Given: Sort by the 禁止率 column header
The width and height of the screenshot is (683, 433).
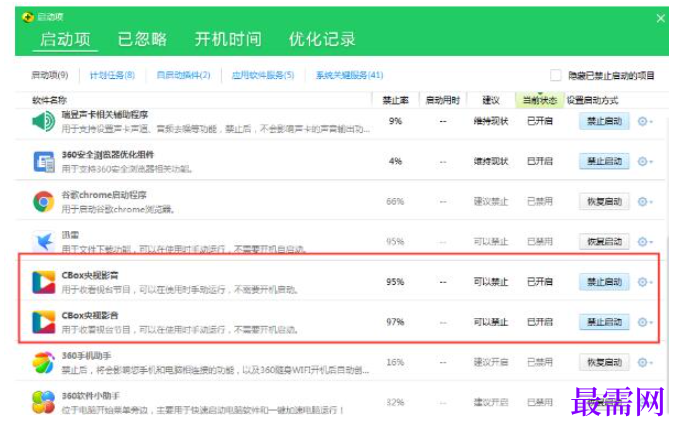Looking at the screenshot, I should [396, 100].
